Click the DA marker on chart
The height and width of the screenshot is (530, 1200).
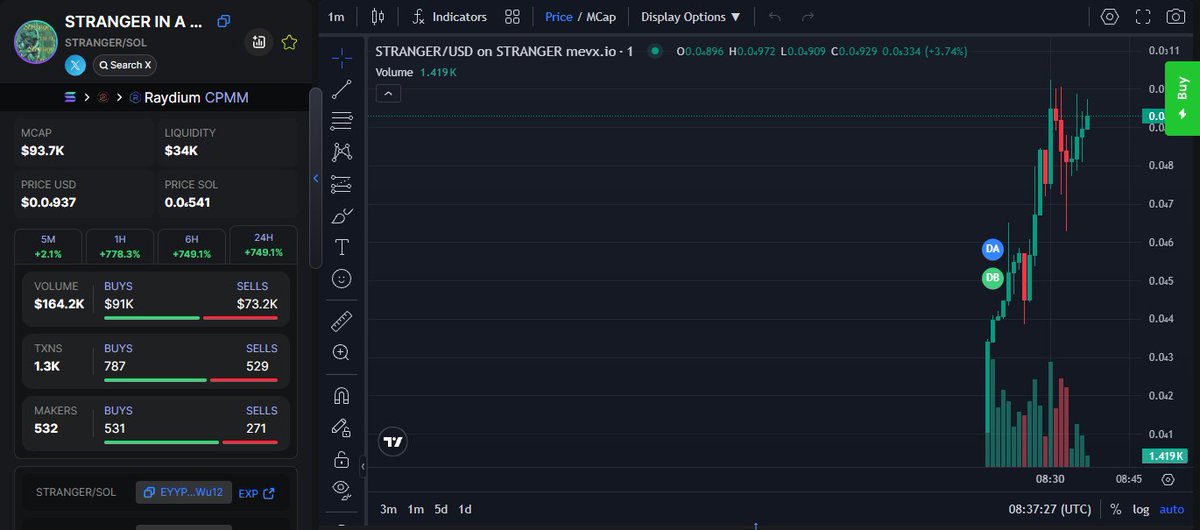point(992,248)
